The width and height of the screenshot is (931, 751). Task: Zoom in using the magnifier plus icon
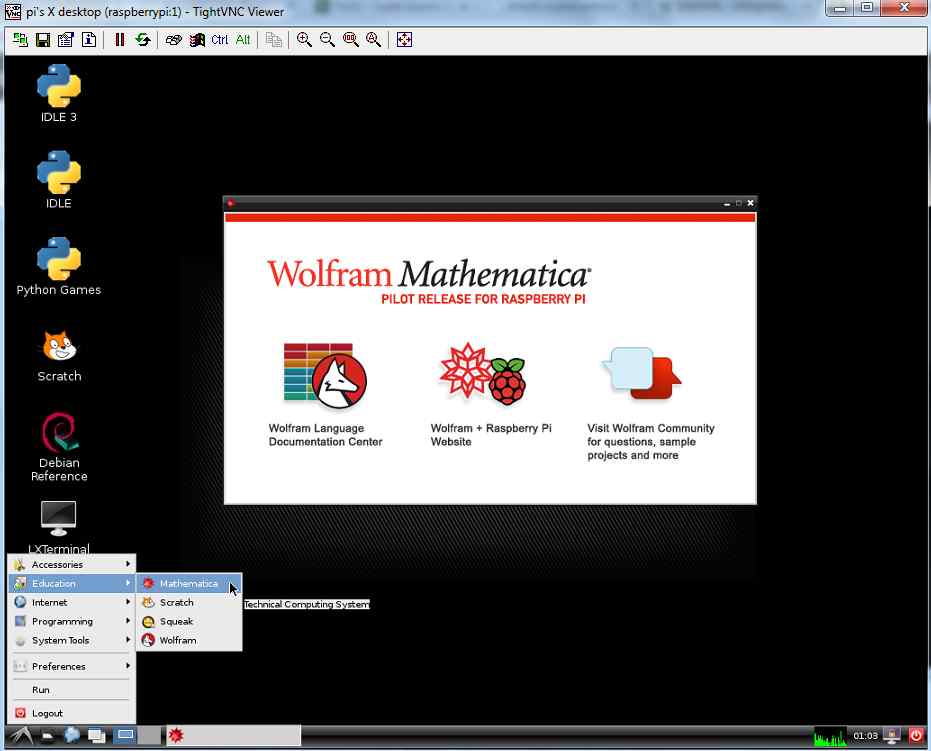click(304, 40)
